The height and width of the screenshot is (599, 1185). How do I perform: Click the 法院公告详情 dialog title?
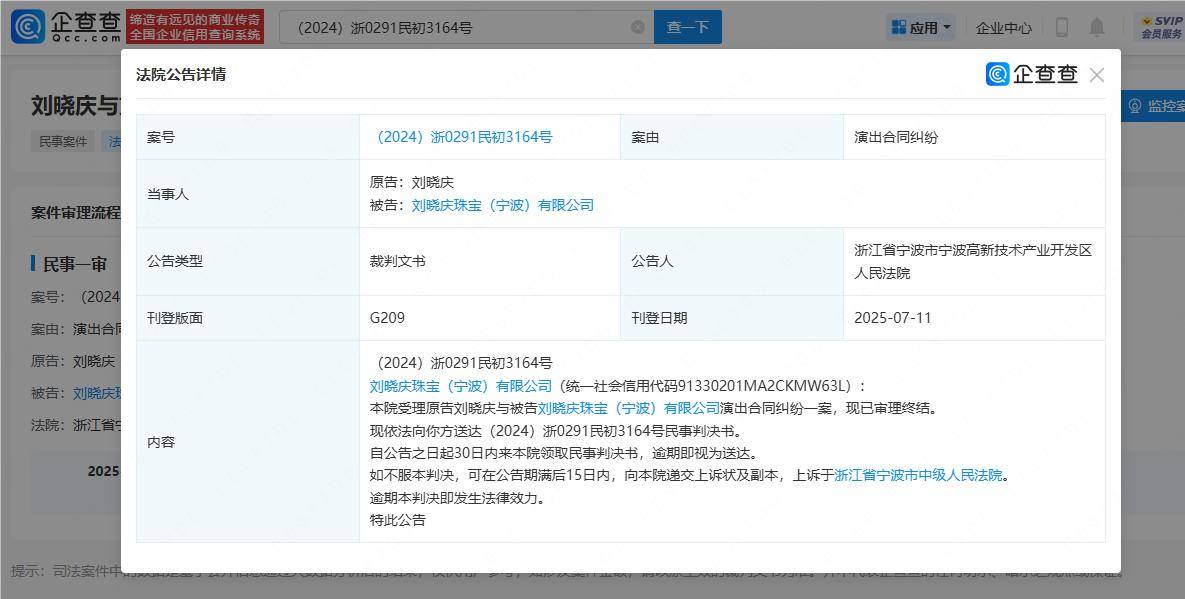pos(181,74)
